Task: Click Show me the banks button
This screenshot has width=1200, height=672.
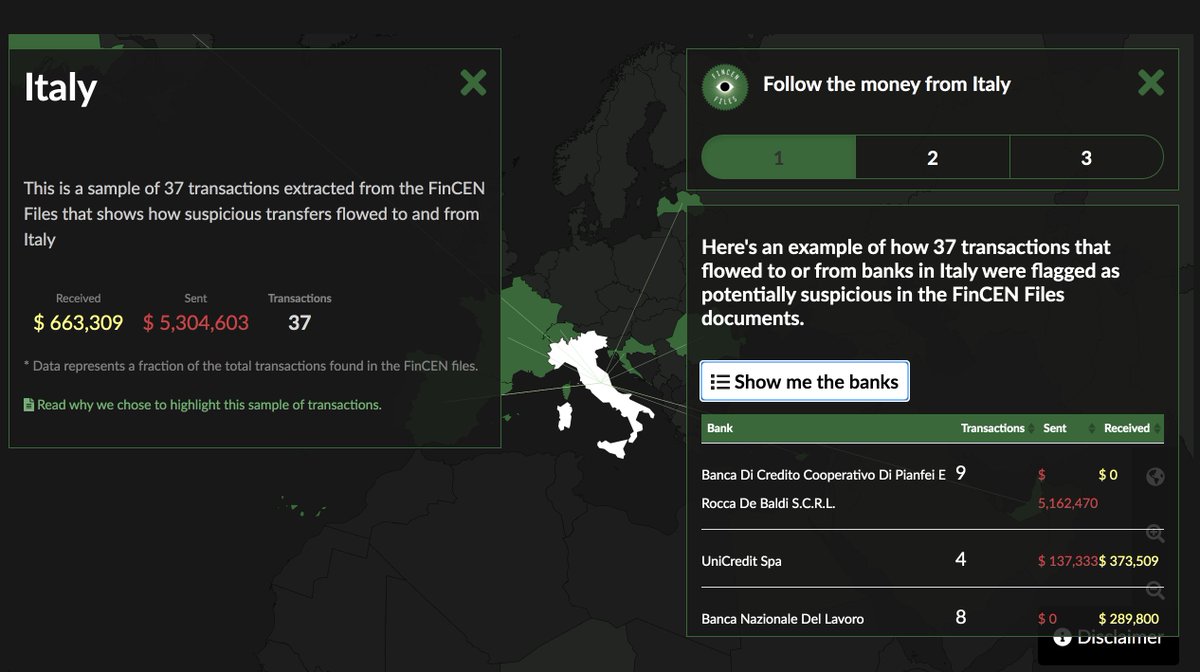Action: (x=804, y=381)
